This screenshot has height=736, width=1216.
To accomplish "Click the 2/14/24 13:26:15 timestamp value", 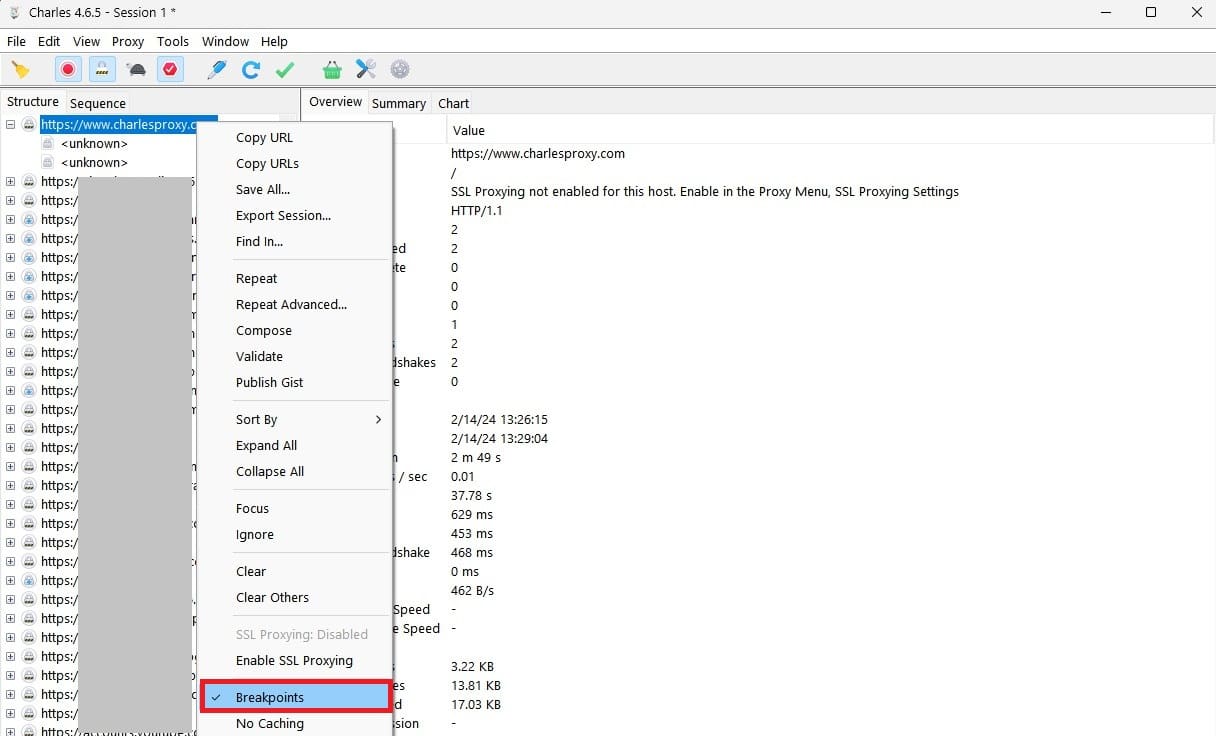I will coord(499,419).
